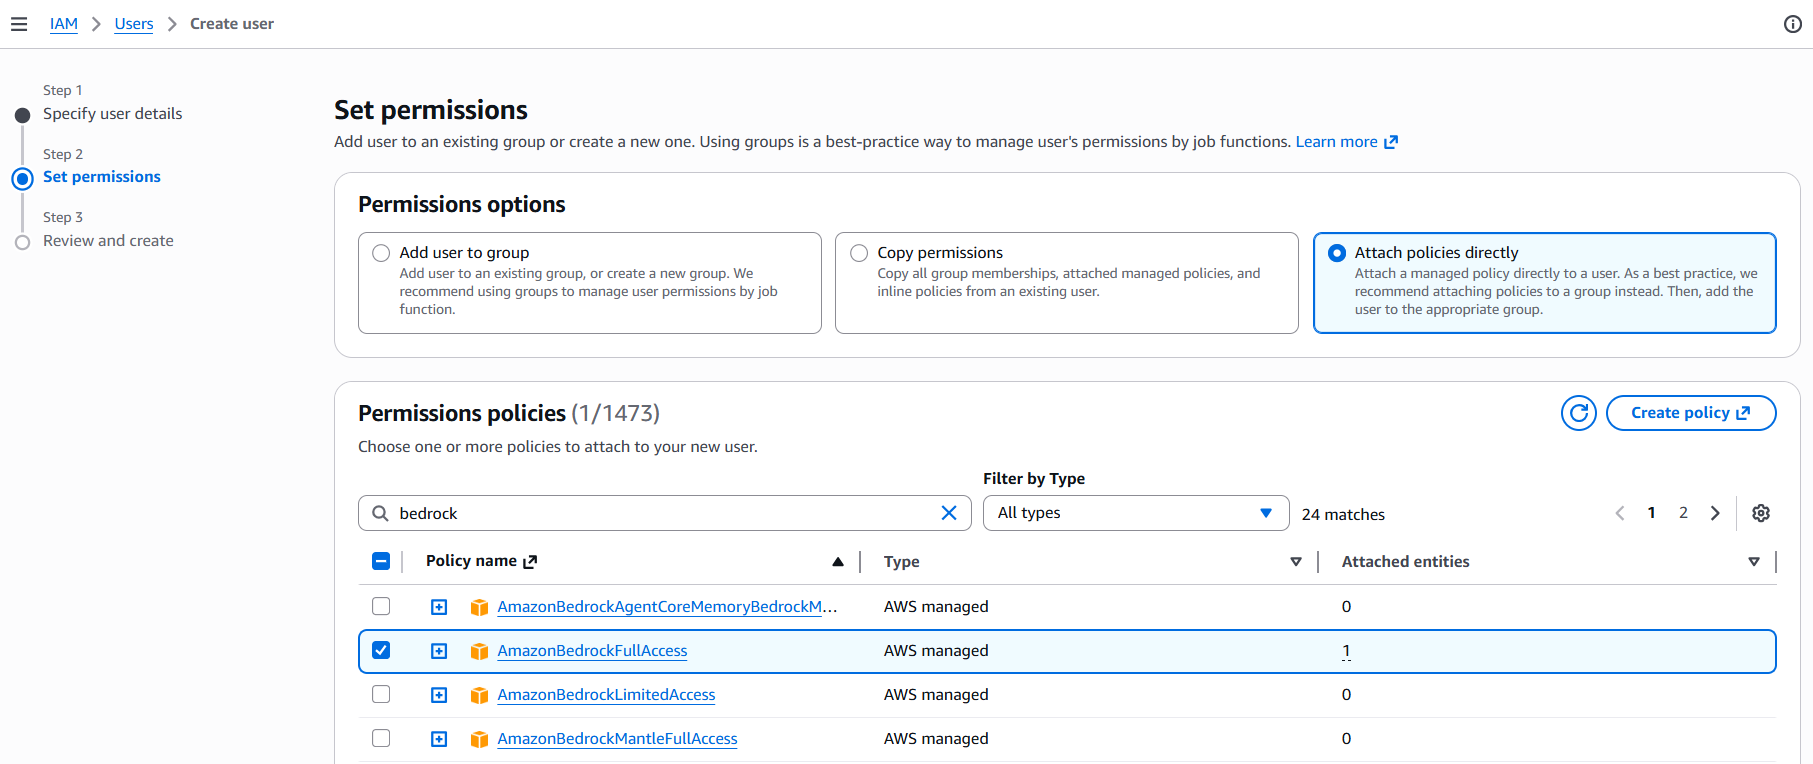
Task: Click the info icon in top-right corner
Action: click(x=1792, y=24)
